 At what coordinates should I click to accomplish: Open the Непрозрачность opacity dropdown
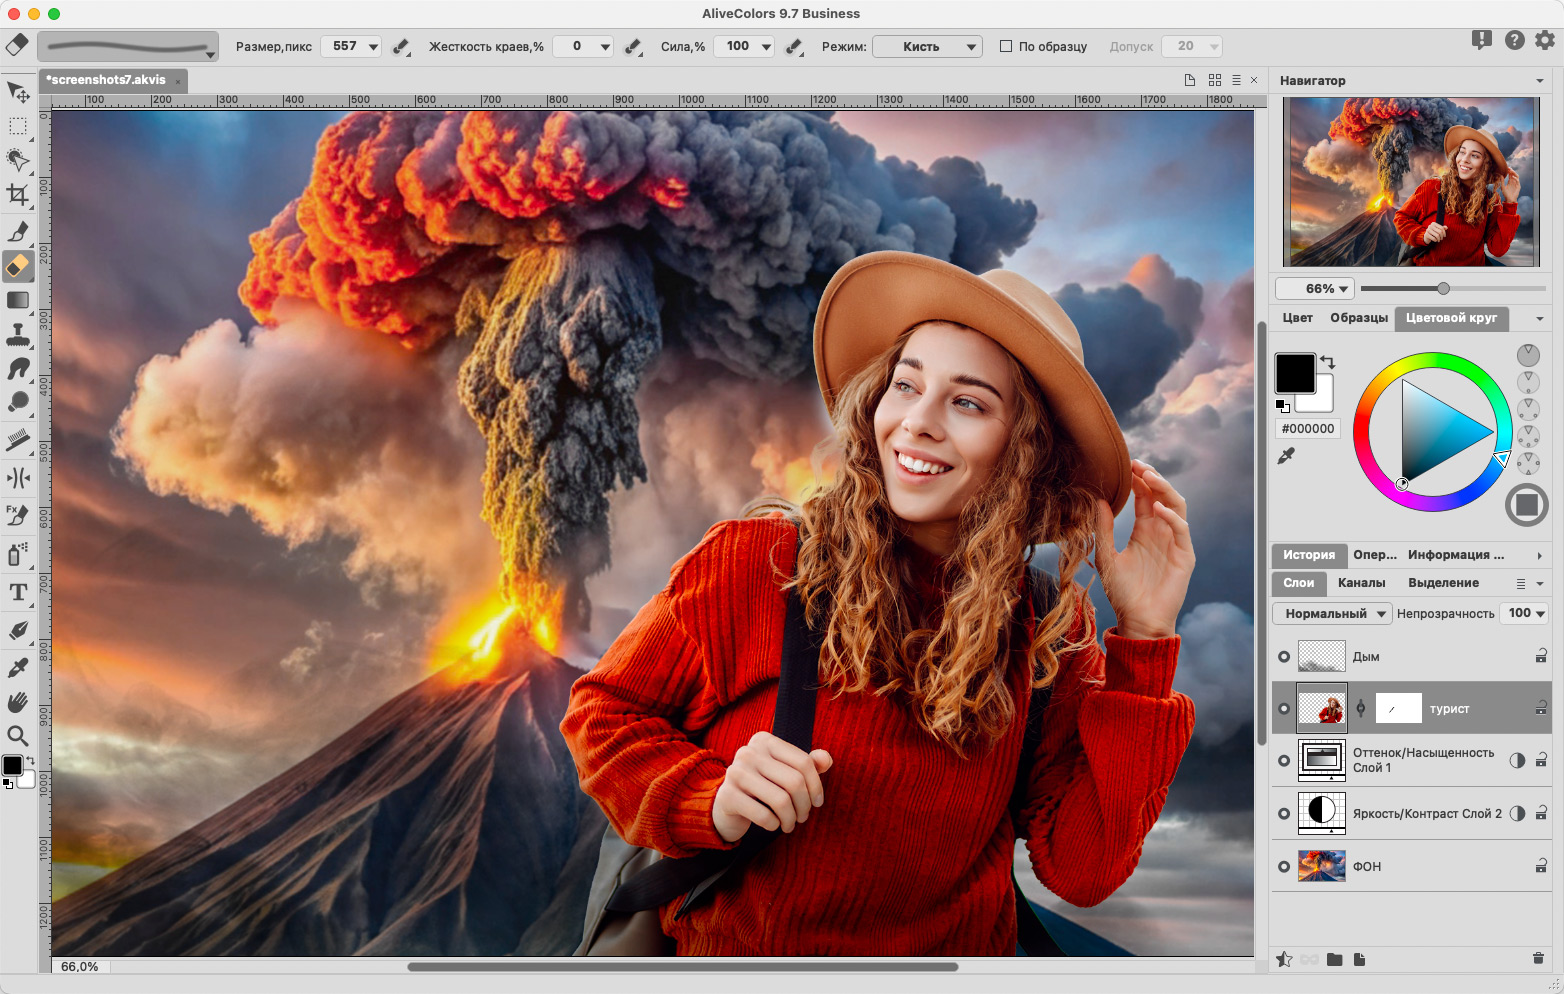1540,613
